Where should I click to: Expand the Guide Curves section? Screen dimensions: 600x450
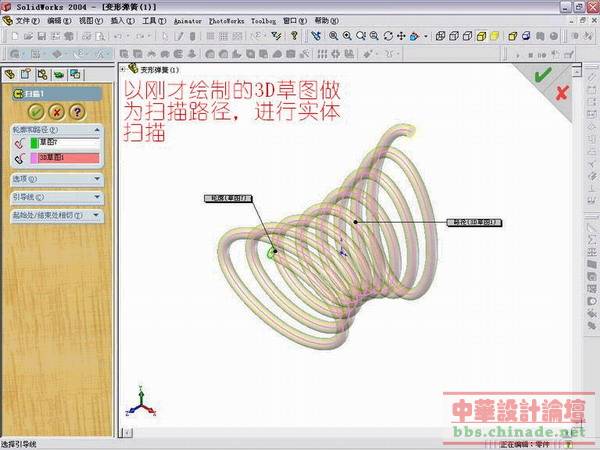(x=97, y=197)
